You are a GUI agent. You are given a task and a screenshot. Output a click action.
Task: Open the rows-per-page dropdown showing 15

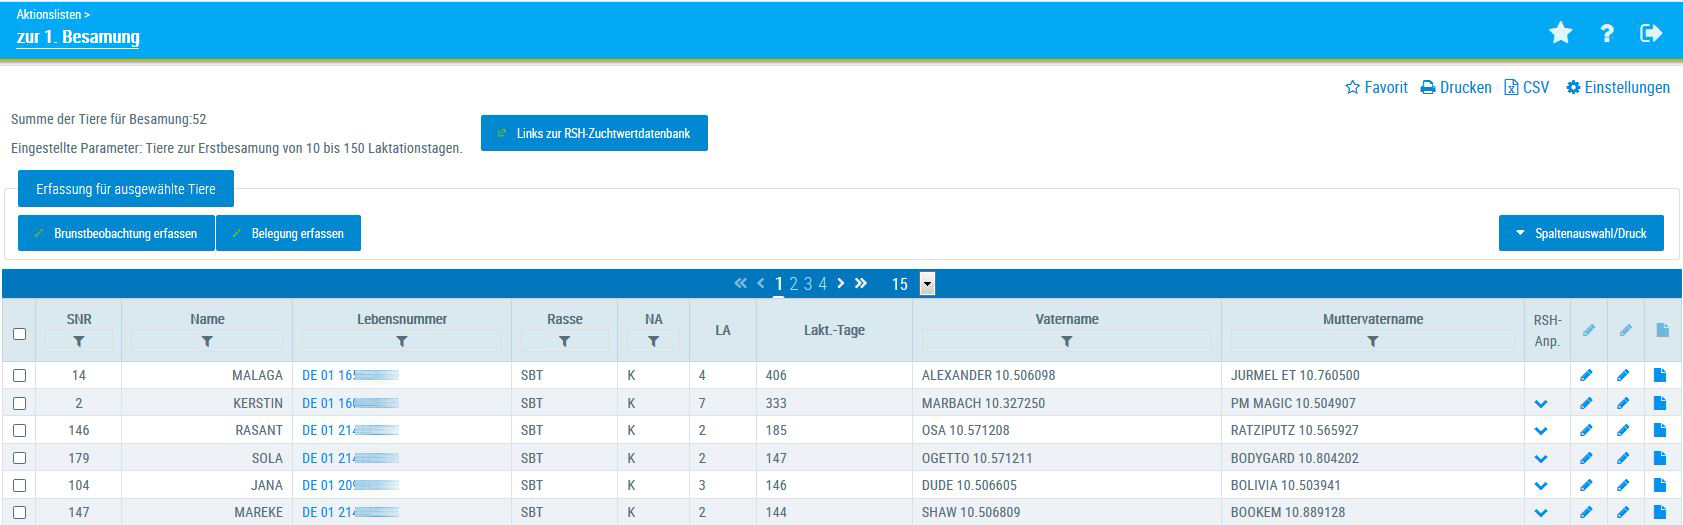[x=927, y=284]
